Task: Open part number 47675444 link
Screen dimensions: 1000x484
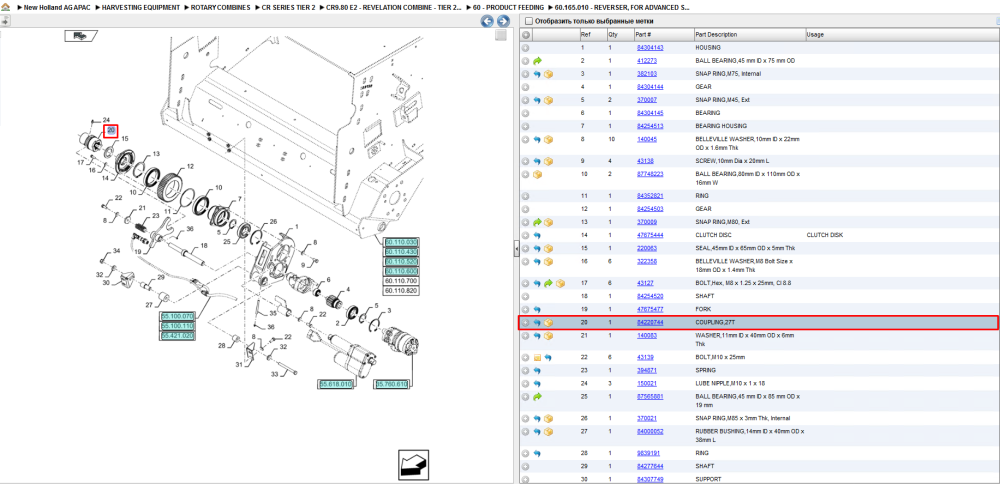Action: coord(650,235)
